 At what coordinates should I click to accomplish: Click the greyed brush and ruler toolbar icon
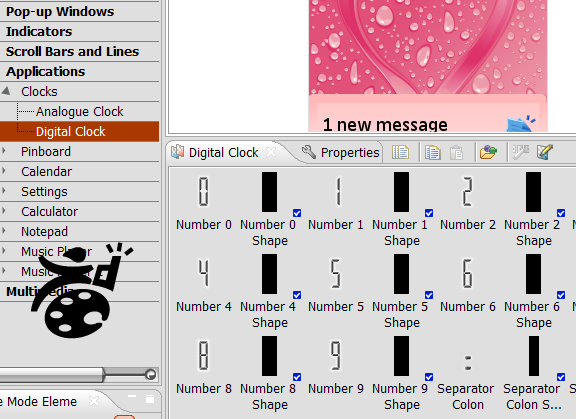pos(521,152)
